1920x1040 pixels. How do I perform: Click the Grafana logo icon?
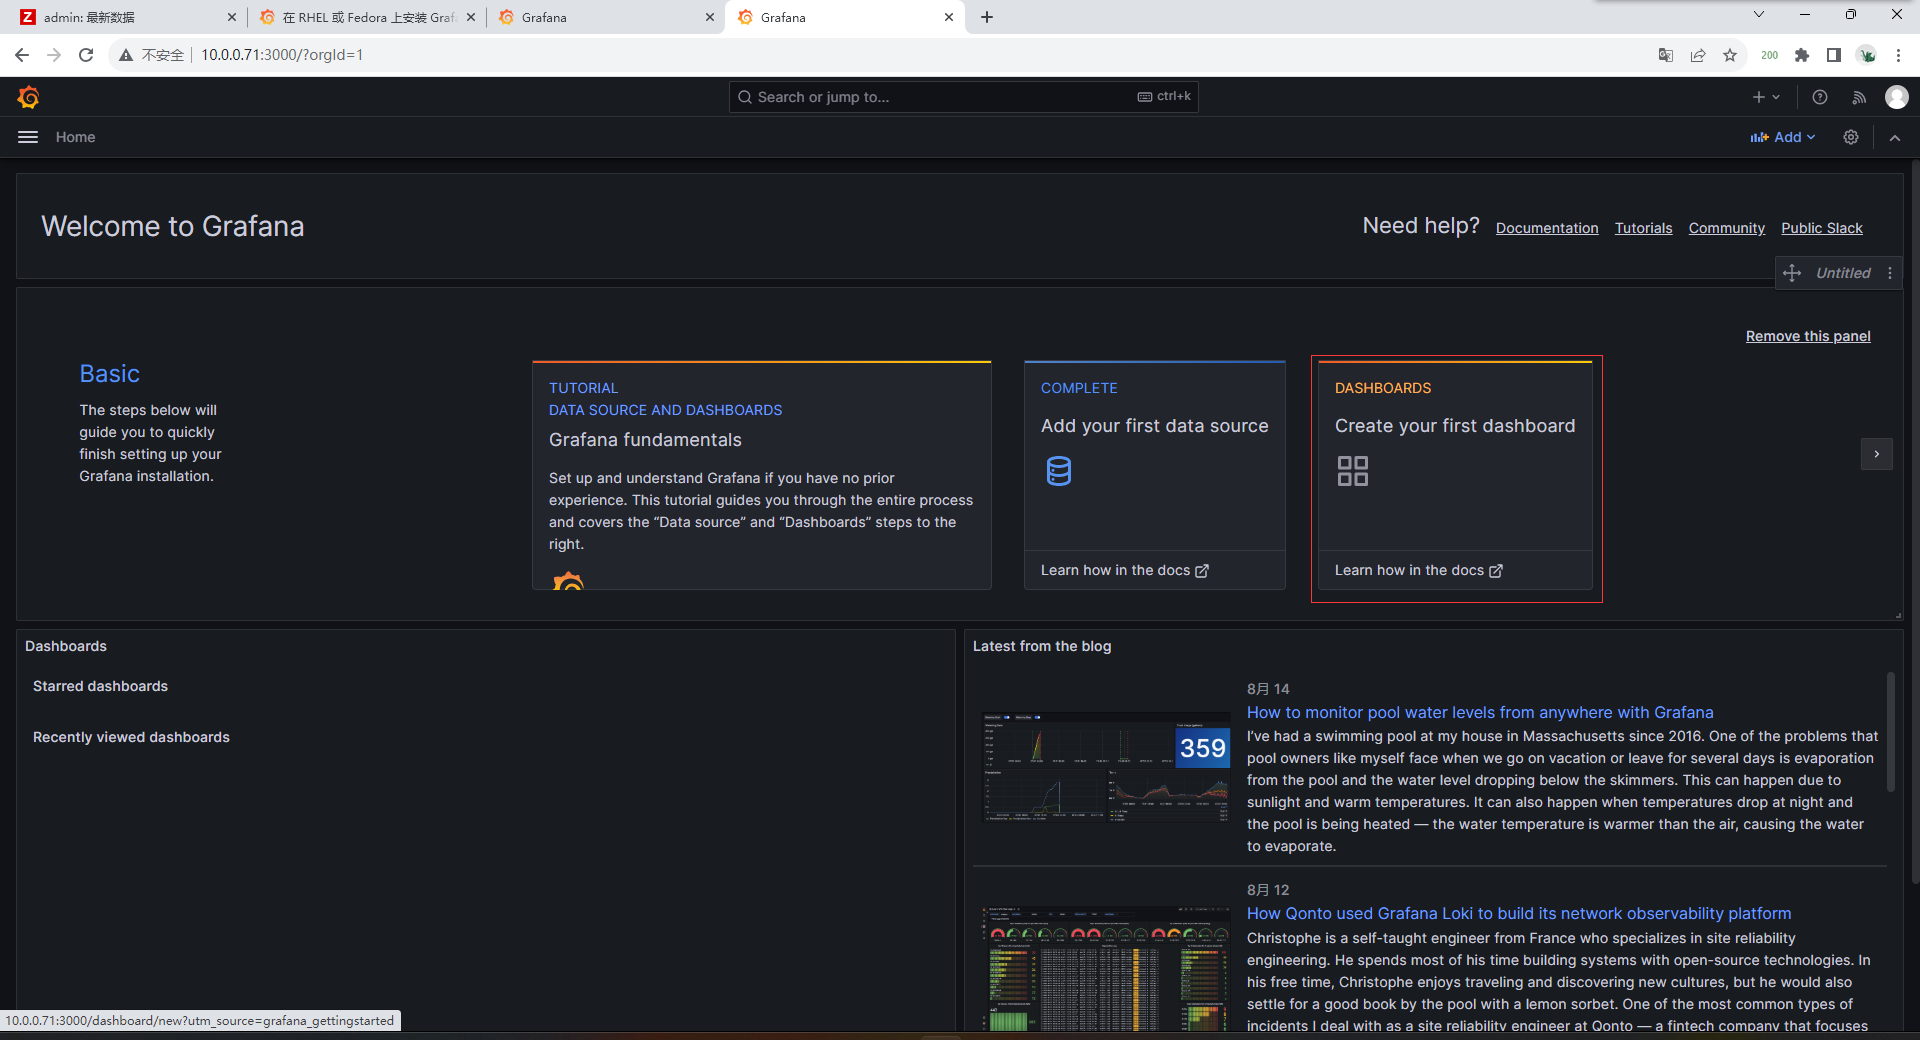tap(28, 97)
